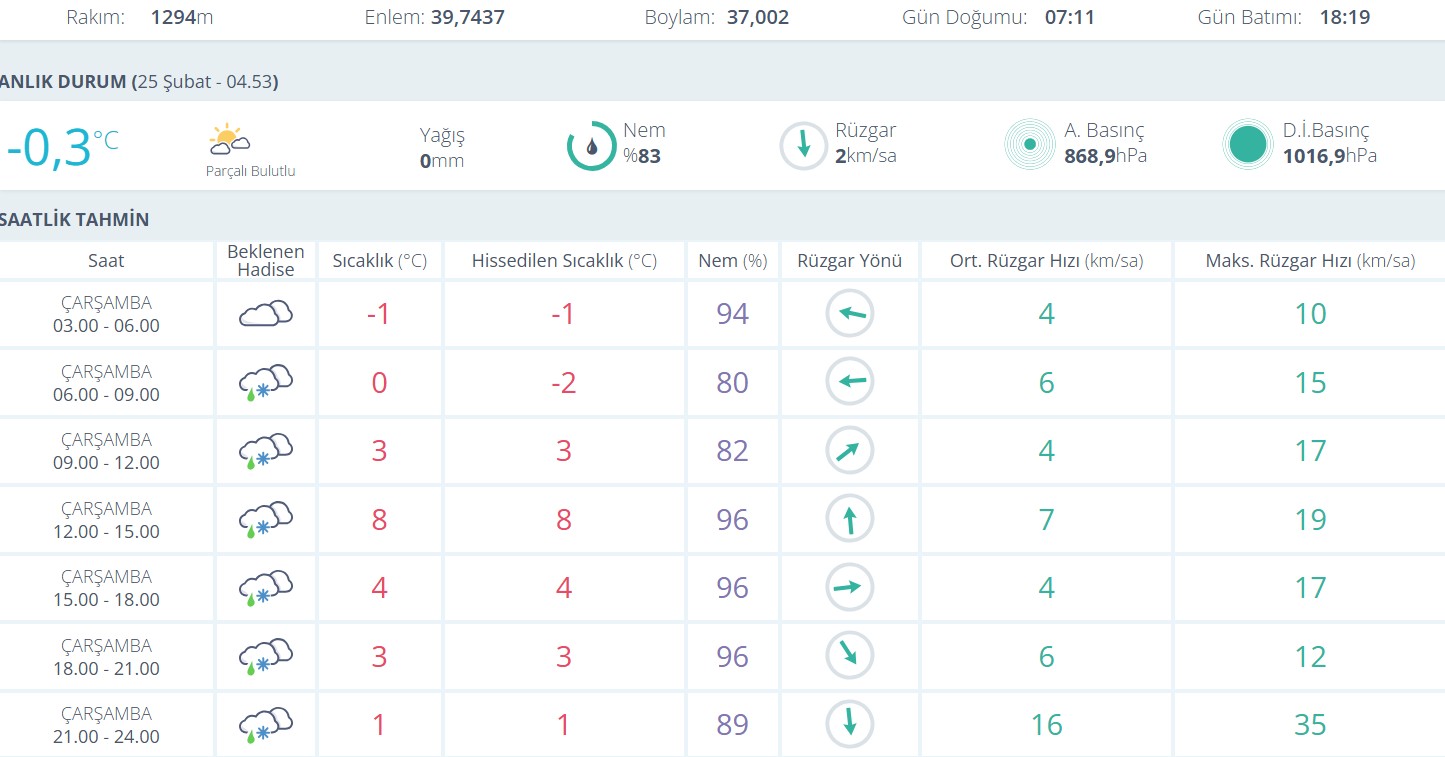Click the sleet icon for 21.00 - 24.00
This screenshot has width=1445, height=757.
pyautogui.click(x=265, y=725)
